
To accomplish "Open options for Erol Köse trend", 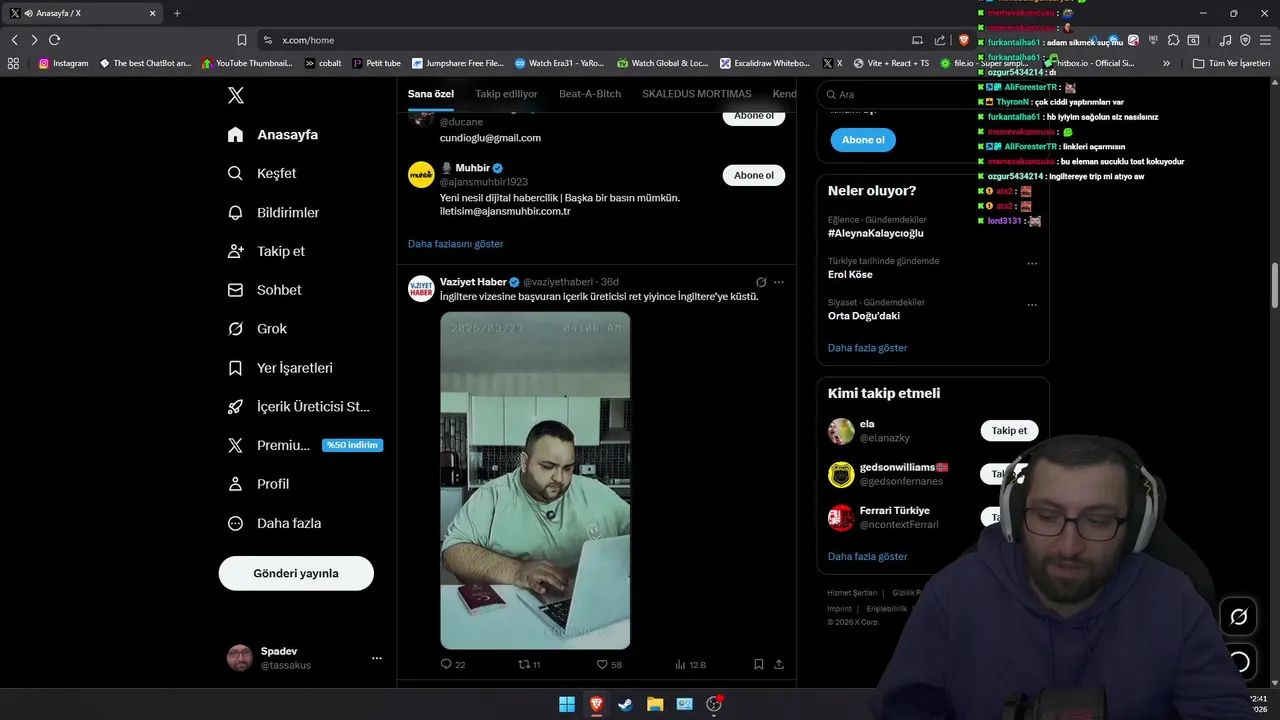I will [1032, 264].
